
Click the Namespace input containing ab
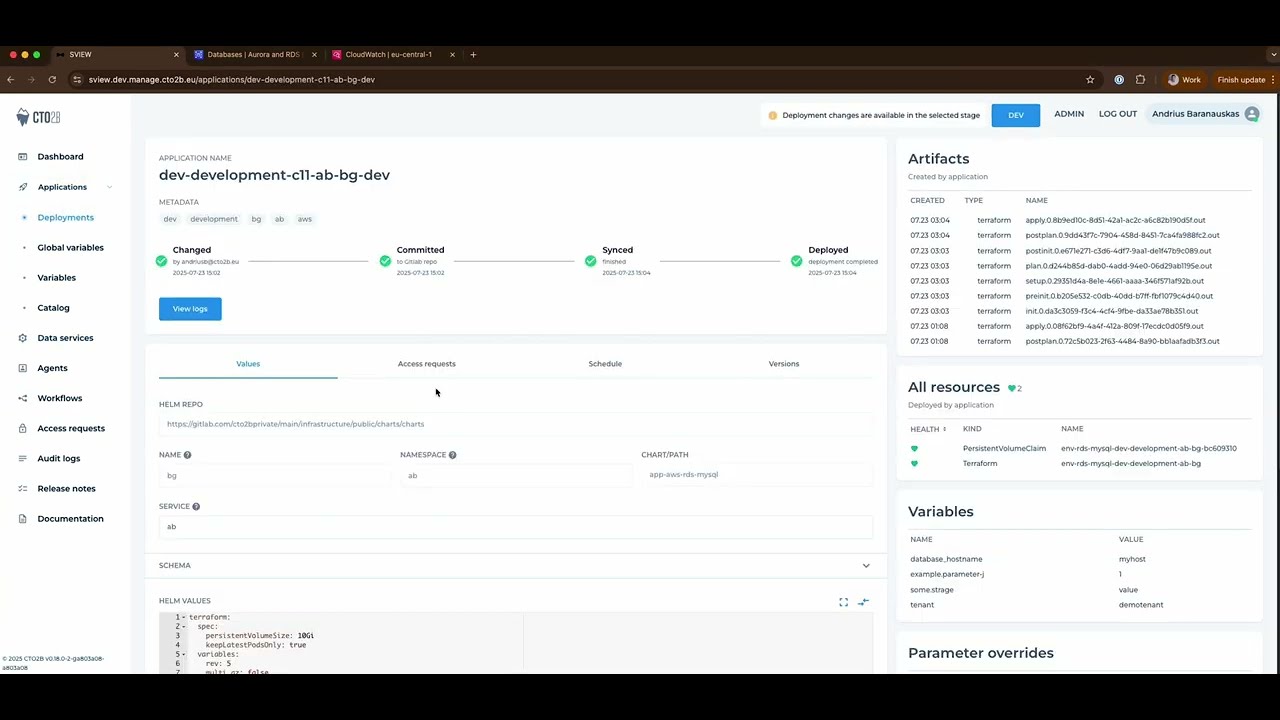[x=515, y=476]
